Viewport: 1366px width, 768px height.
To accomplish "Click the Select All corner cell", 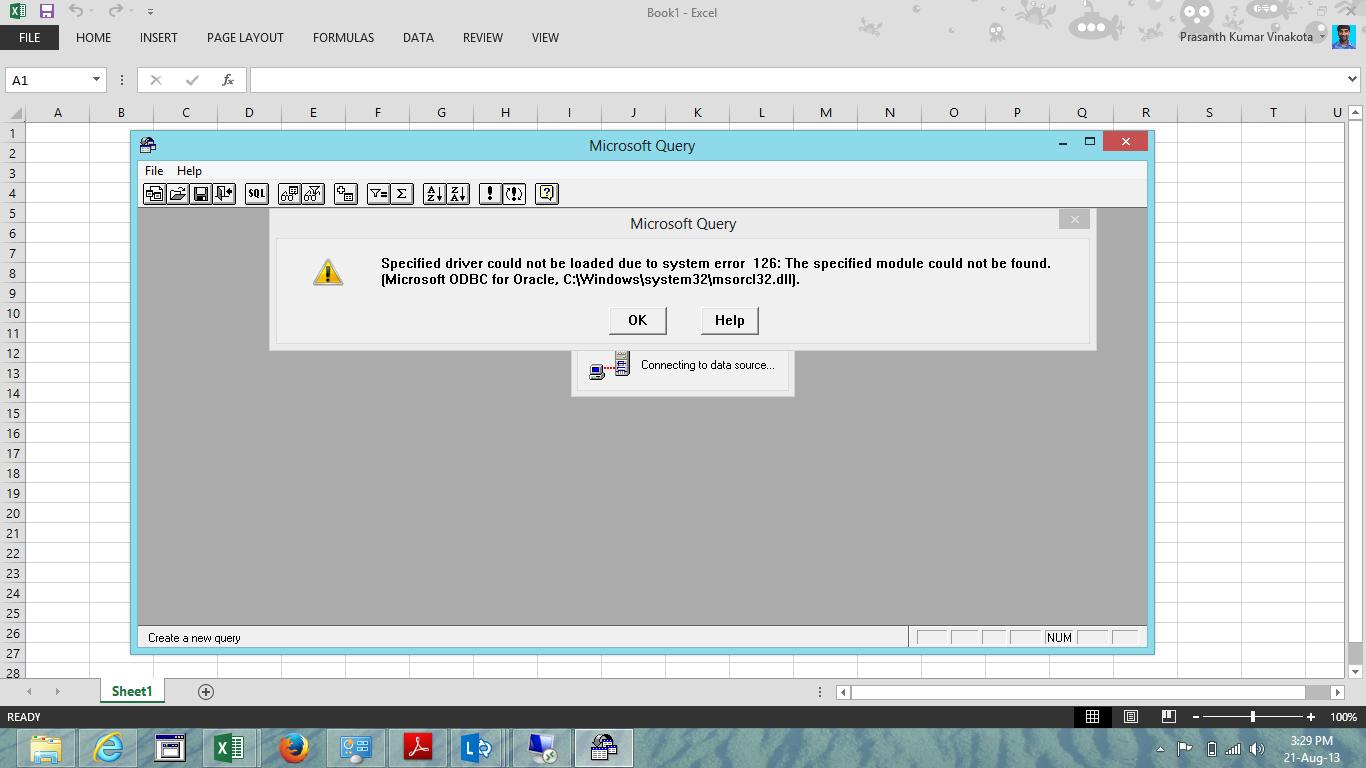I will coord(13,112).
